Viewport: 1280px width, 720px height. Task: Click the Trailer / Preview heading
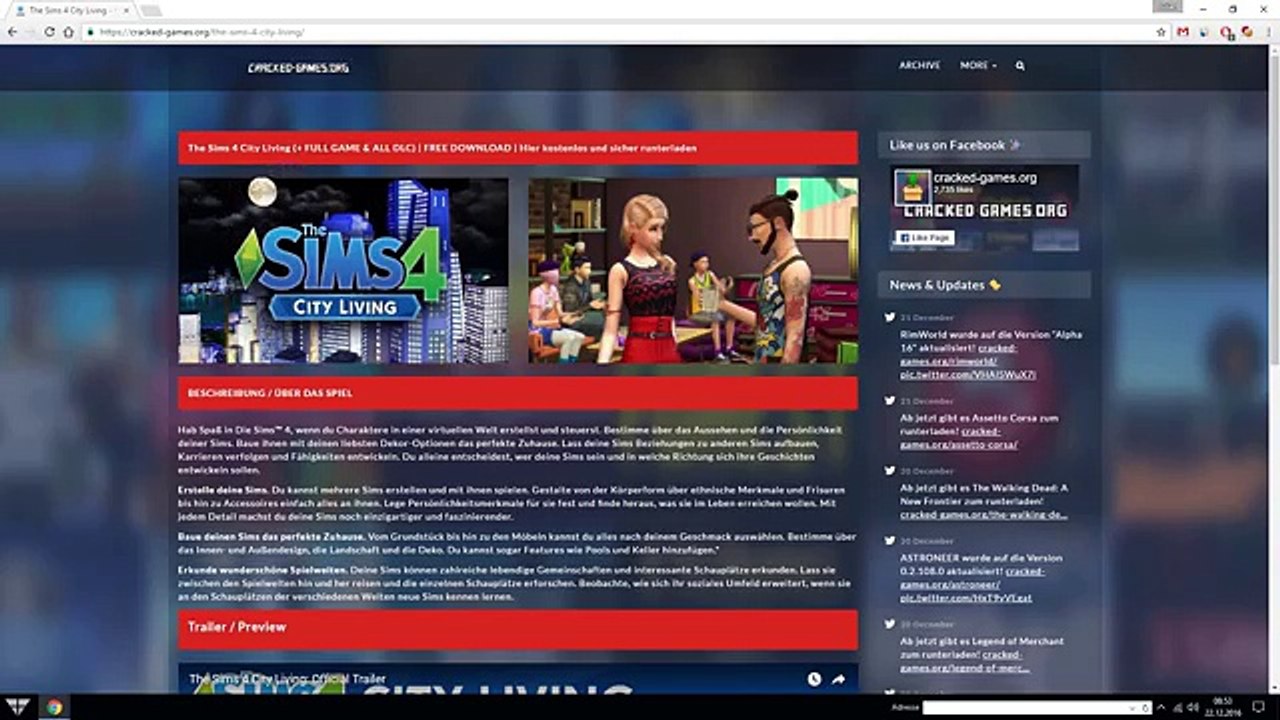tap(237, 627)
